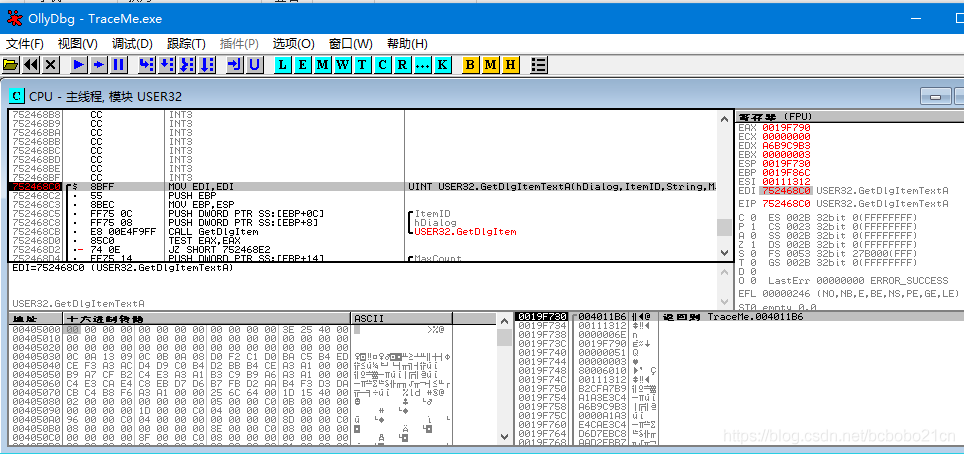
Task: Click the disassembly scrollbar's down arrow
Action: tap(724, 253)
